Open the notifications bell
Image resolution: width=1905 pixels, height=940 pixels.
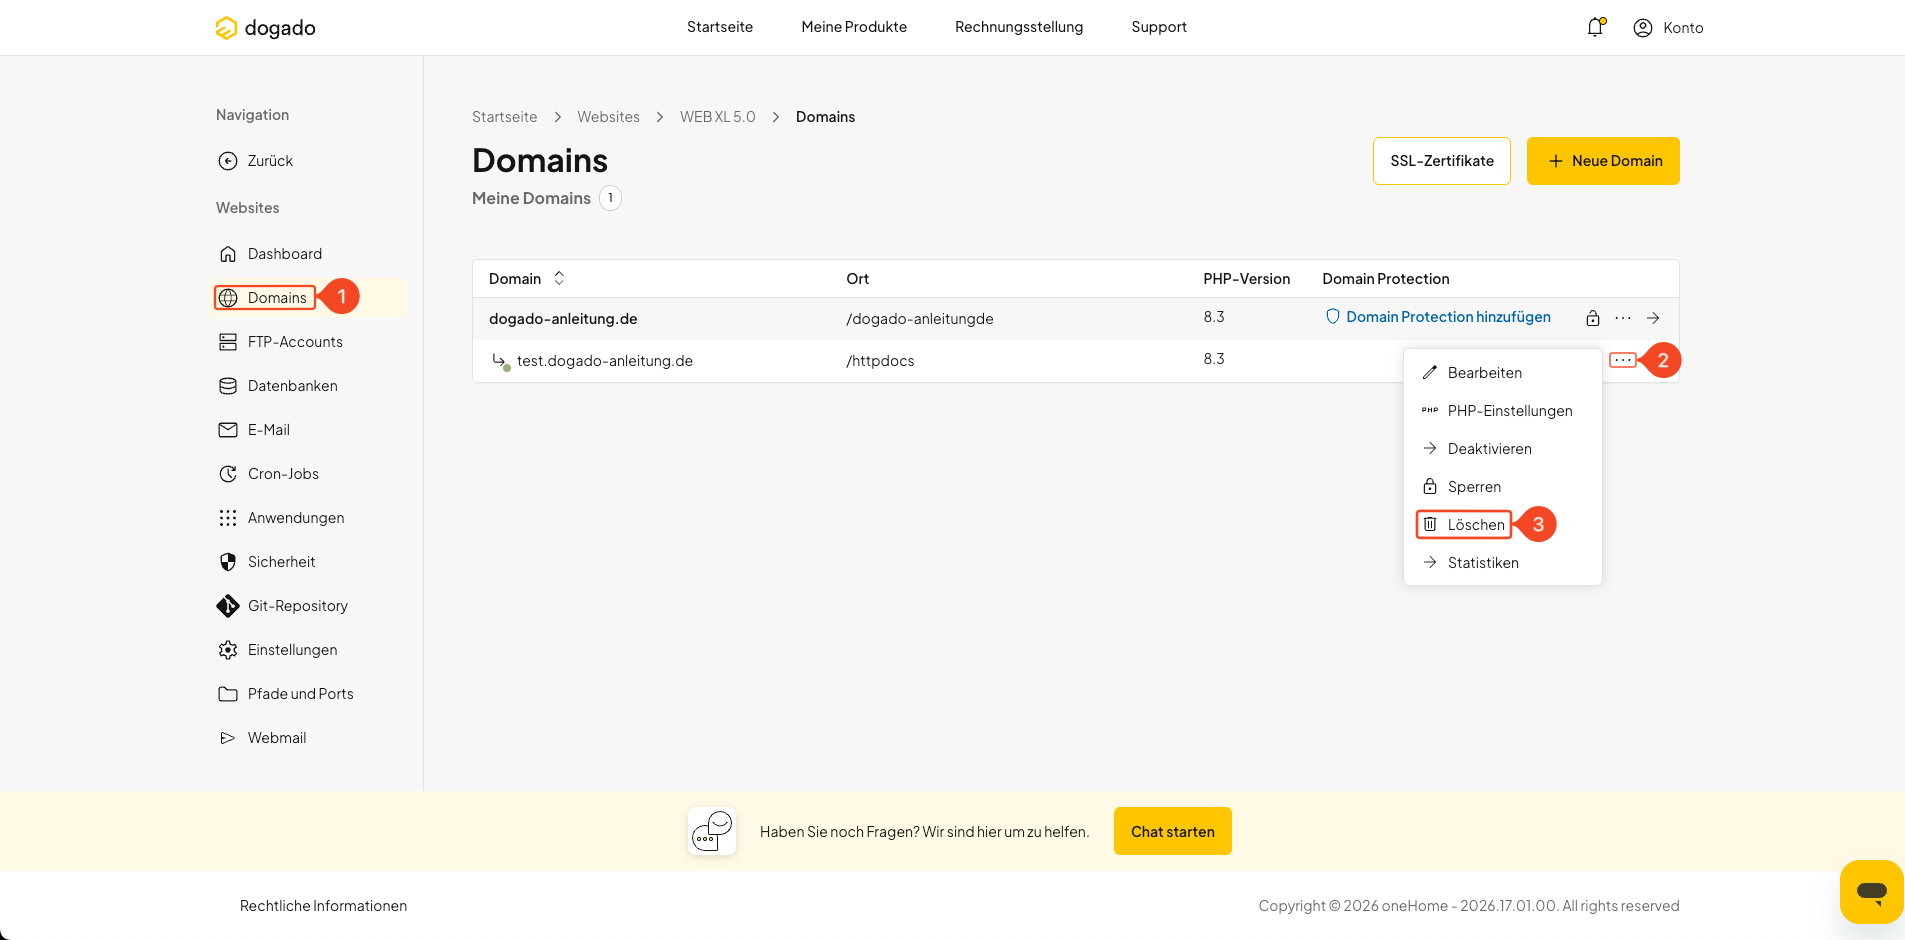pyautogui.click(x=1595, y=27)
